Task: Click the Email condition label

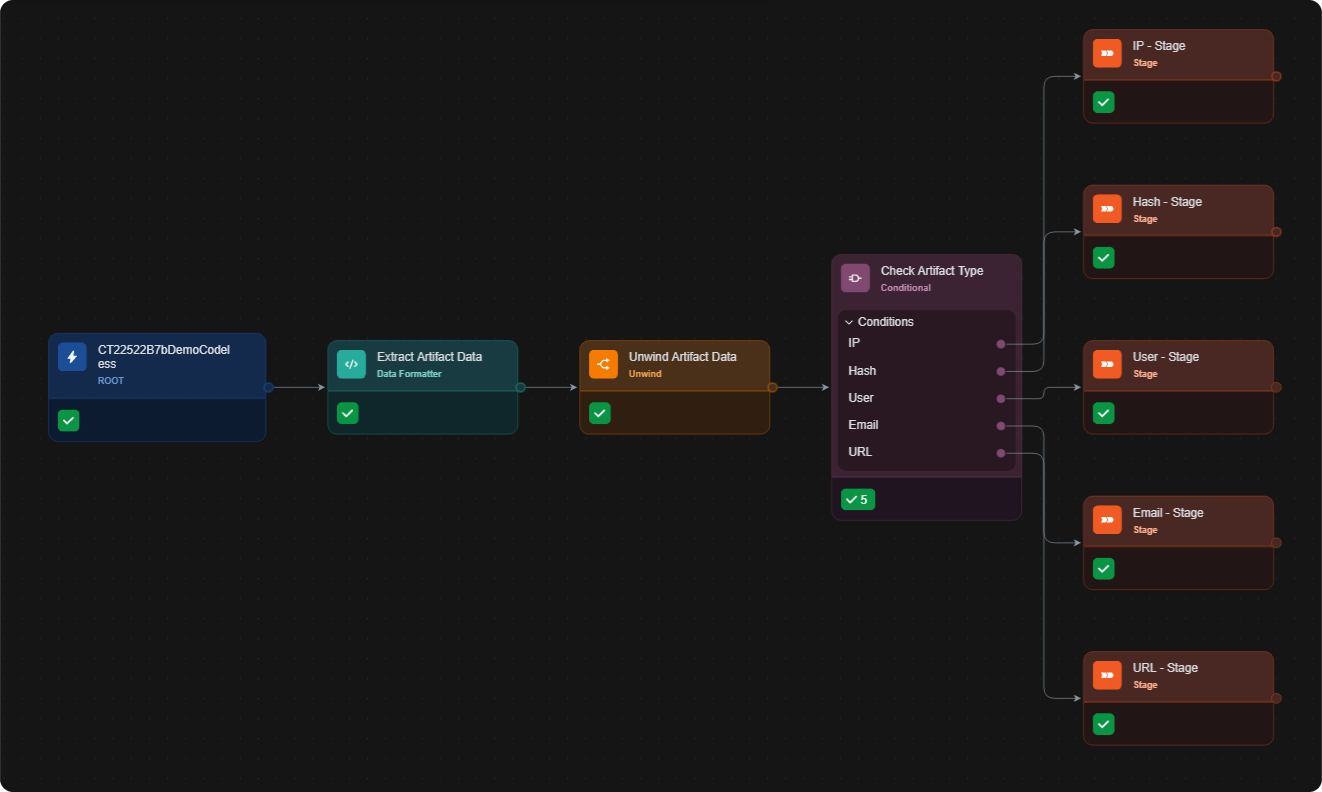Action: 863,425
